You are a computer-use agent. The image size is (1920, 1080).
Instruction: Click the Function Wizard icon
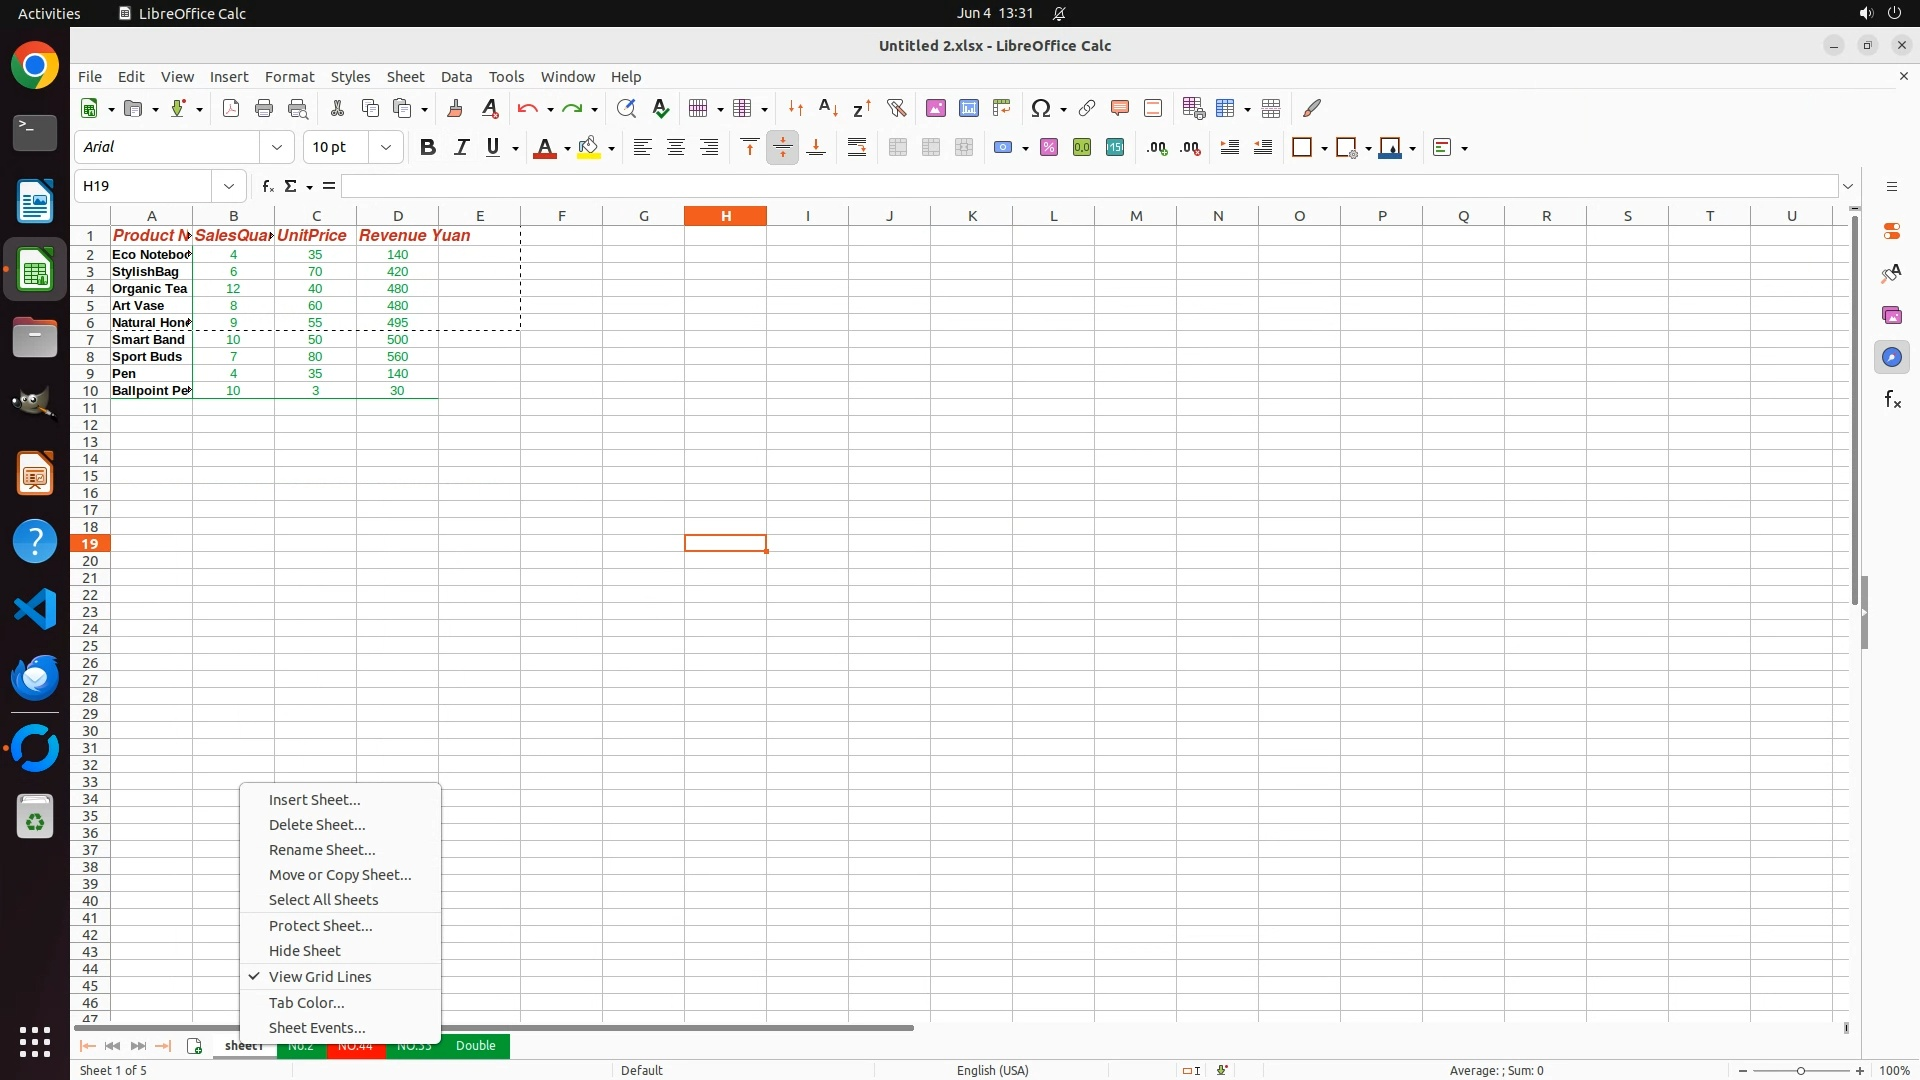[x=267, y=186]
